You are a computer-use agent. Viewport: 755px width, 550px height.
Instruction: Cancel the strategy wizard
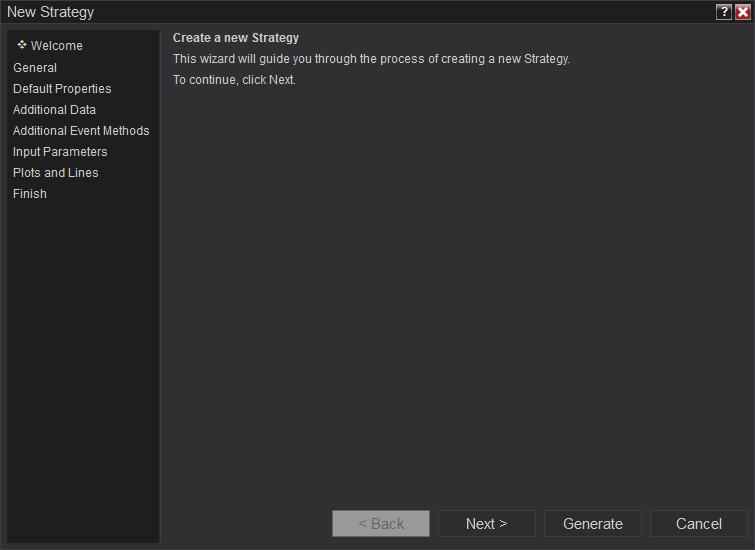699,524
